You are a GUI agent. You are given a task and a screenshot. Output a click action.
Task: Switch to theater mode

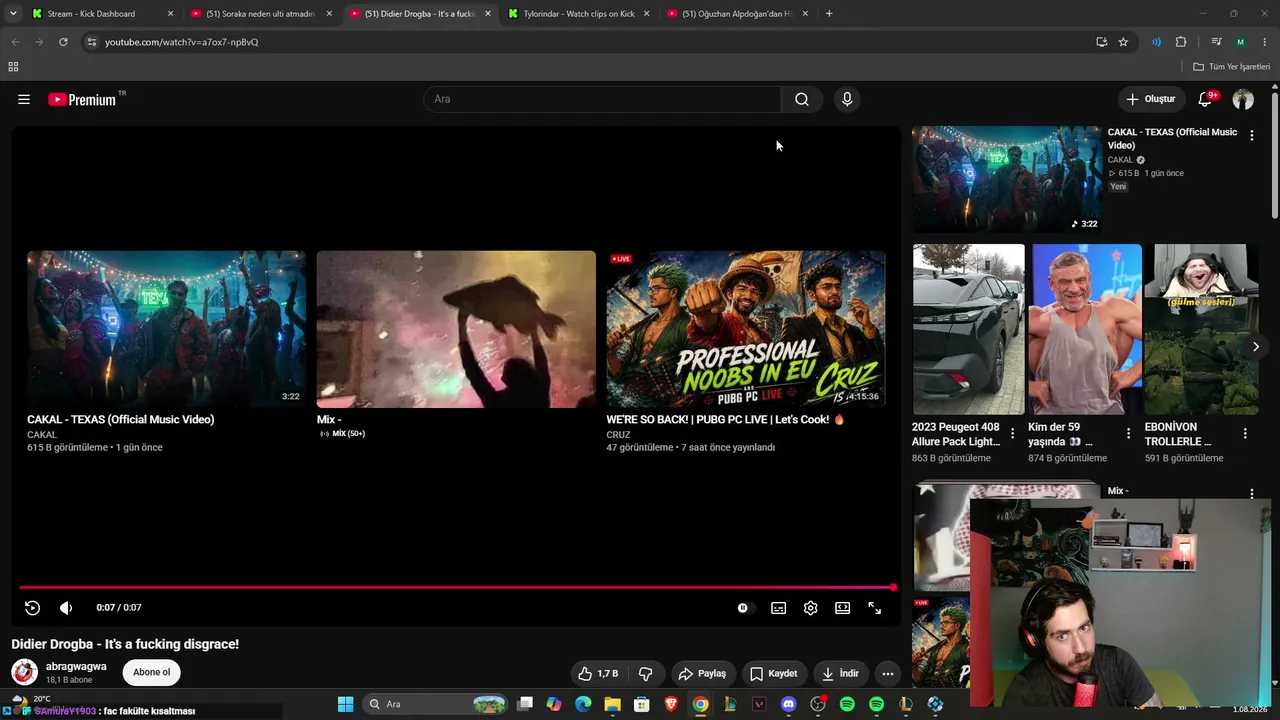click(842, 607)
